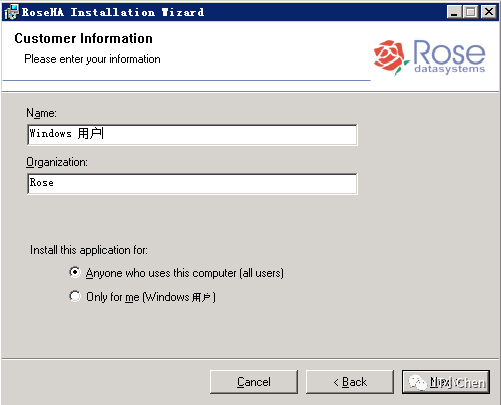Image resolution: width=501 pixels, height=405 pixels.
Task: Close the RoseHA Installation Wizard
Action: [489, 12]
